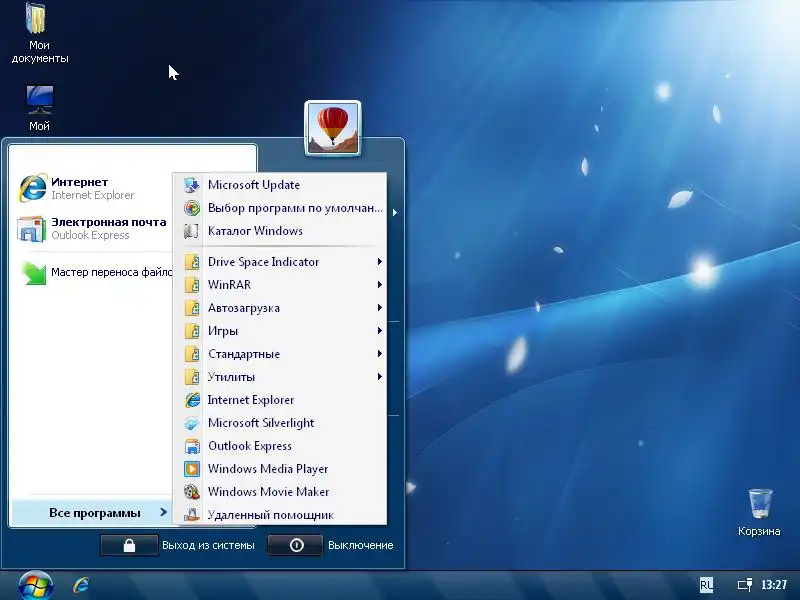This screenshot has width=800, height=600.
Task: Click the Windows Media Player icon
Action: coord(192,469)
